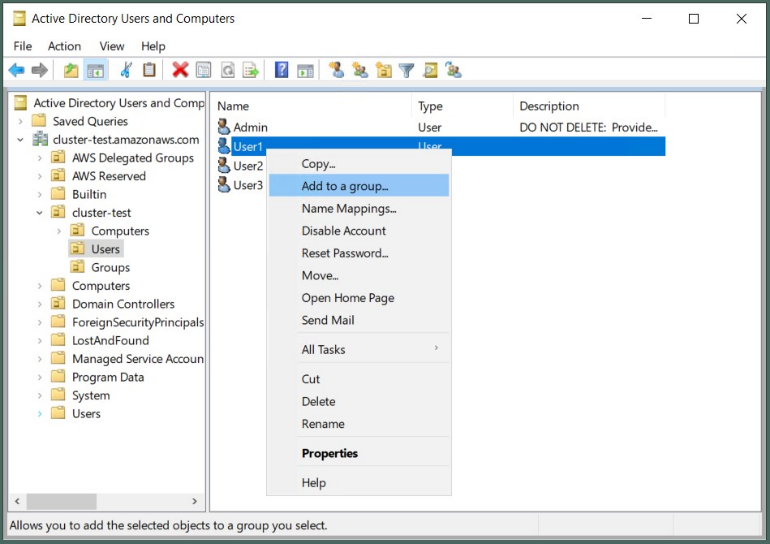The width and height of the screenshot is (770, 544).
Task: Click the Add to group toolbar icon
Action: (x=453, y=70)
